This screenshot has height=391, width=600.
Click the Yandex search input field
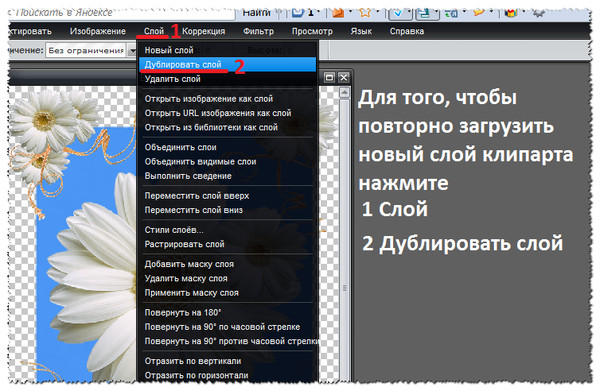tap(122, 13)
